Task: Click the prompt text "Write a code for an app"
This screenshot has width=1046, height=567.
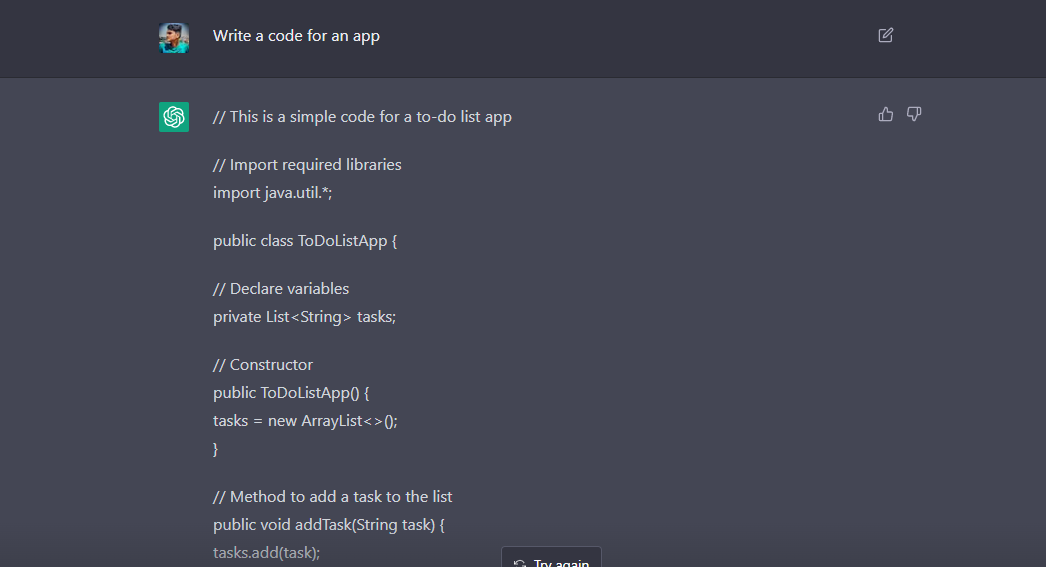Action: pos(296,36)
